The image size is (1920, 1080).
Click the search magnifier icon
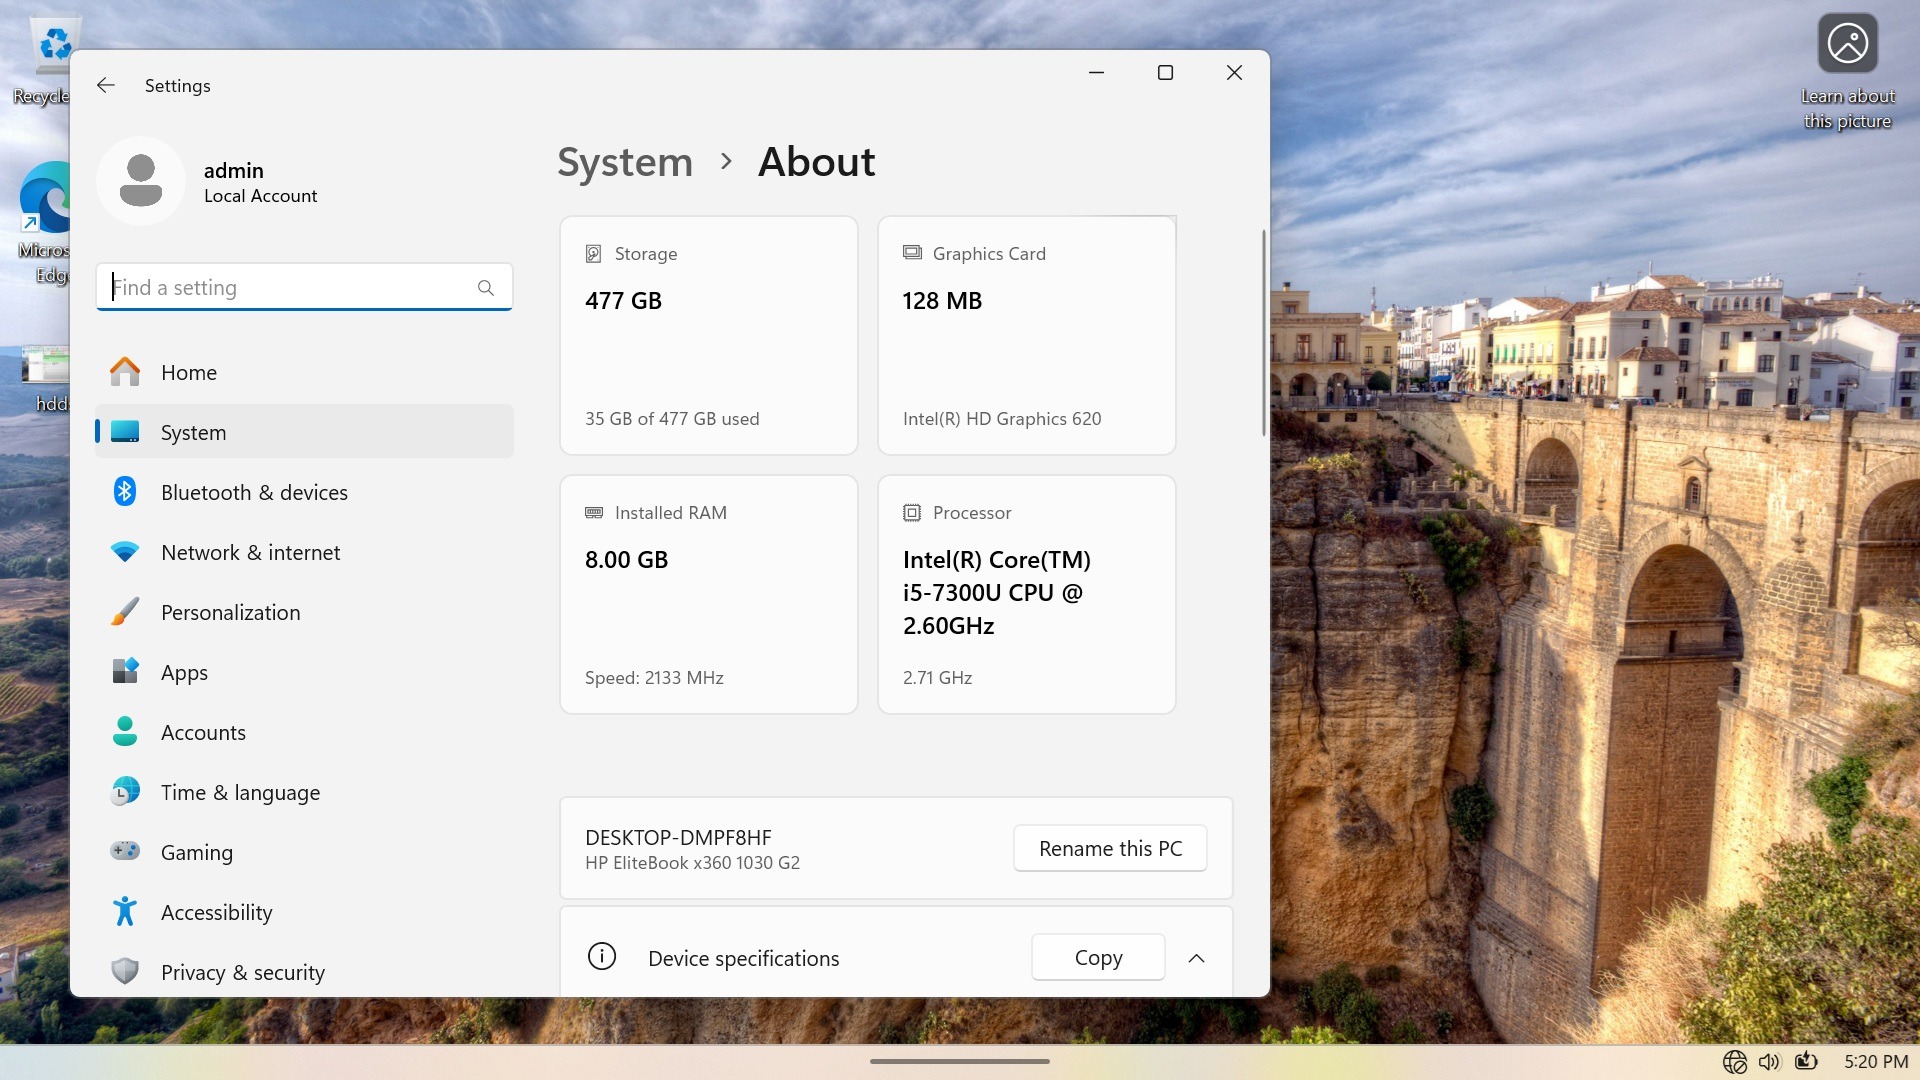pos(486,288)
